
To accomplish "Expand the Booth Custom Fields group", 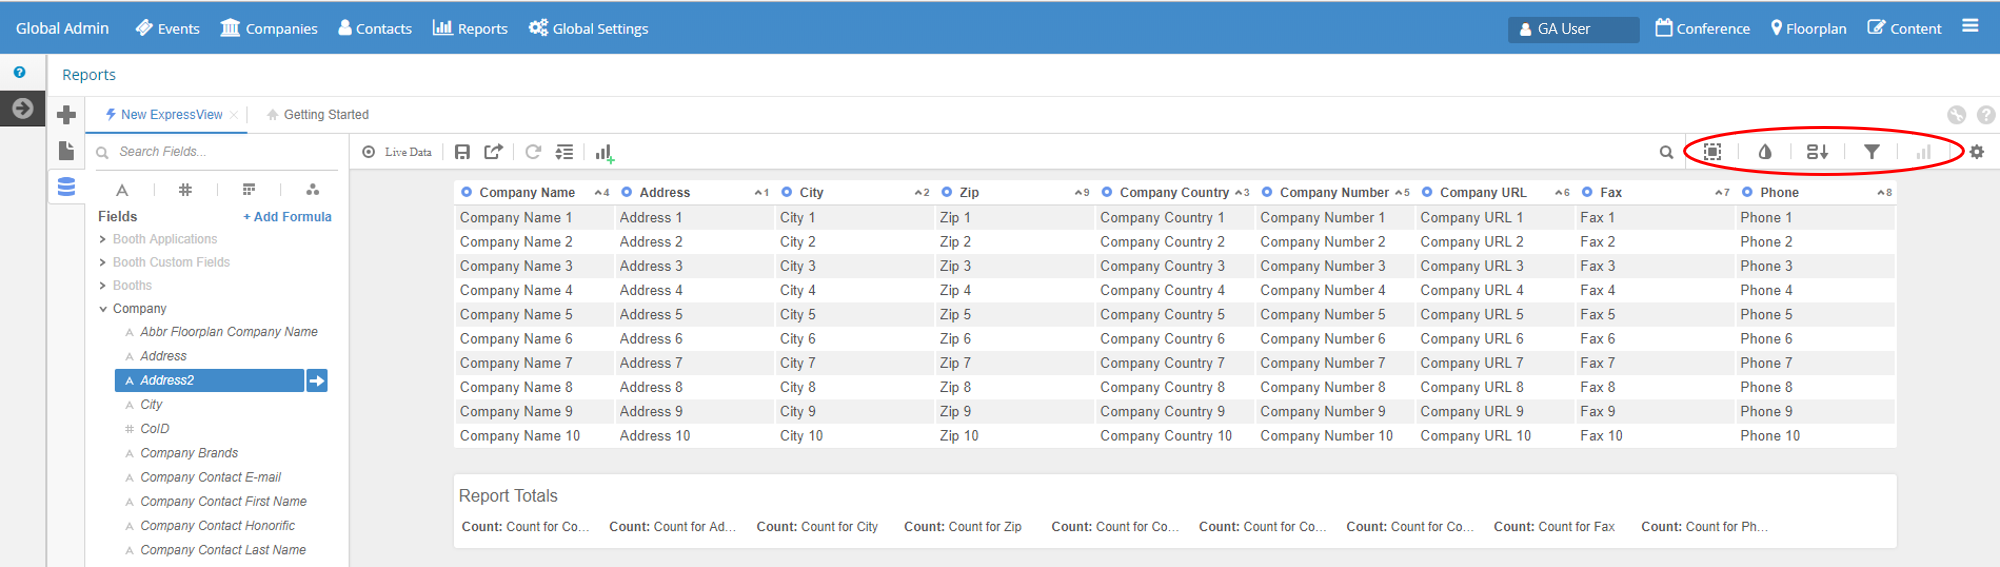I will pyautogui.click(x=103, y=262).
